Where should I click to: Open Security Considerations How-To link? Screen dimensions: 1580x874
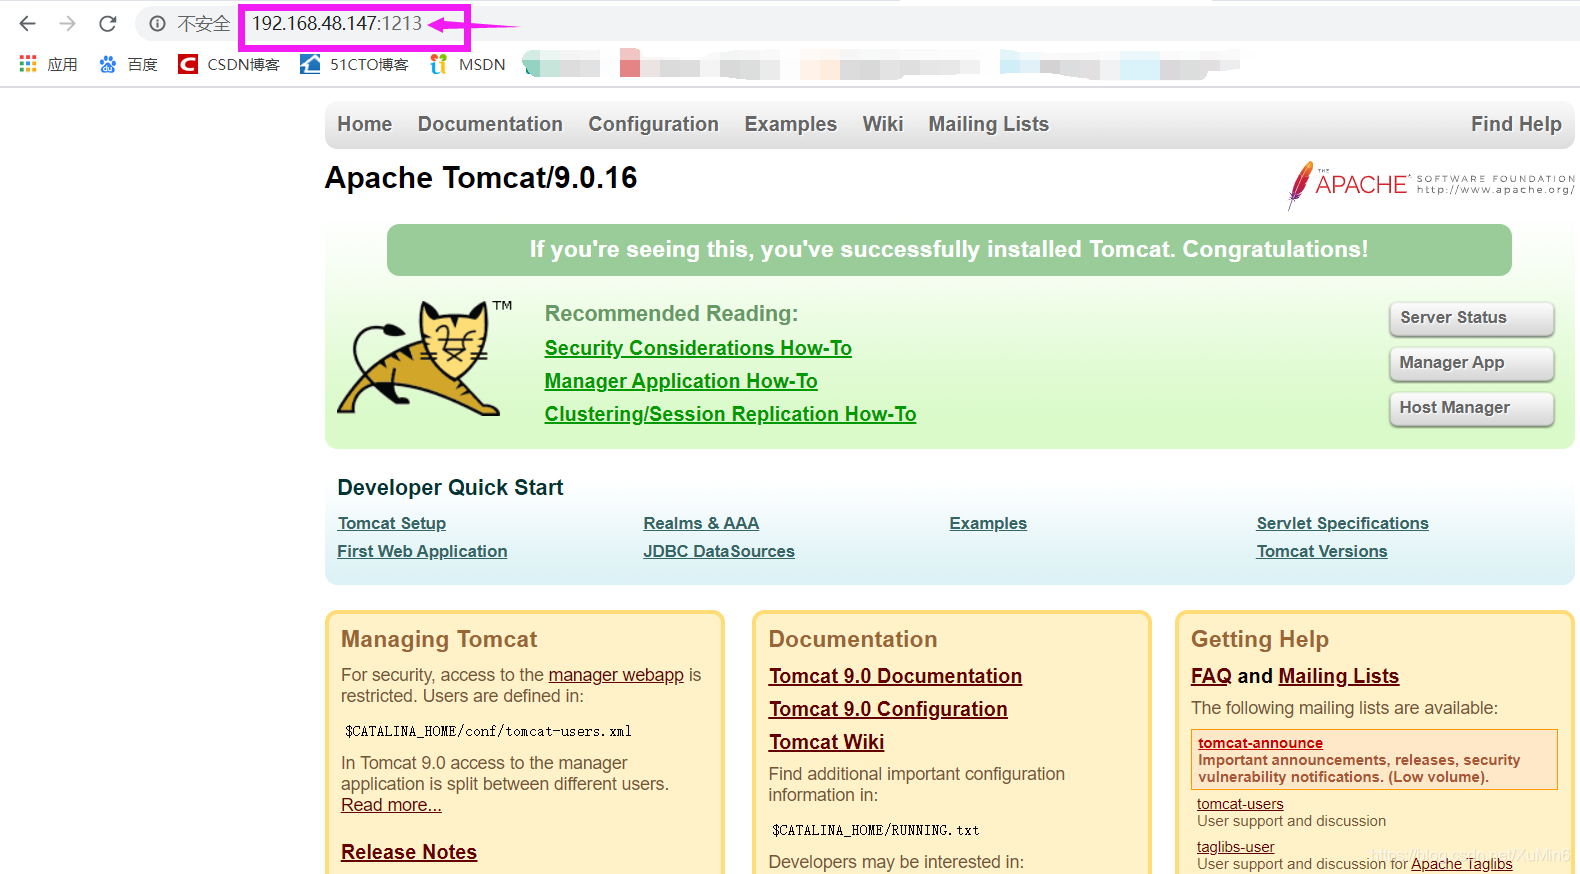pyautogui.click(x=698, y=348)
